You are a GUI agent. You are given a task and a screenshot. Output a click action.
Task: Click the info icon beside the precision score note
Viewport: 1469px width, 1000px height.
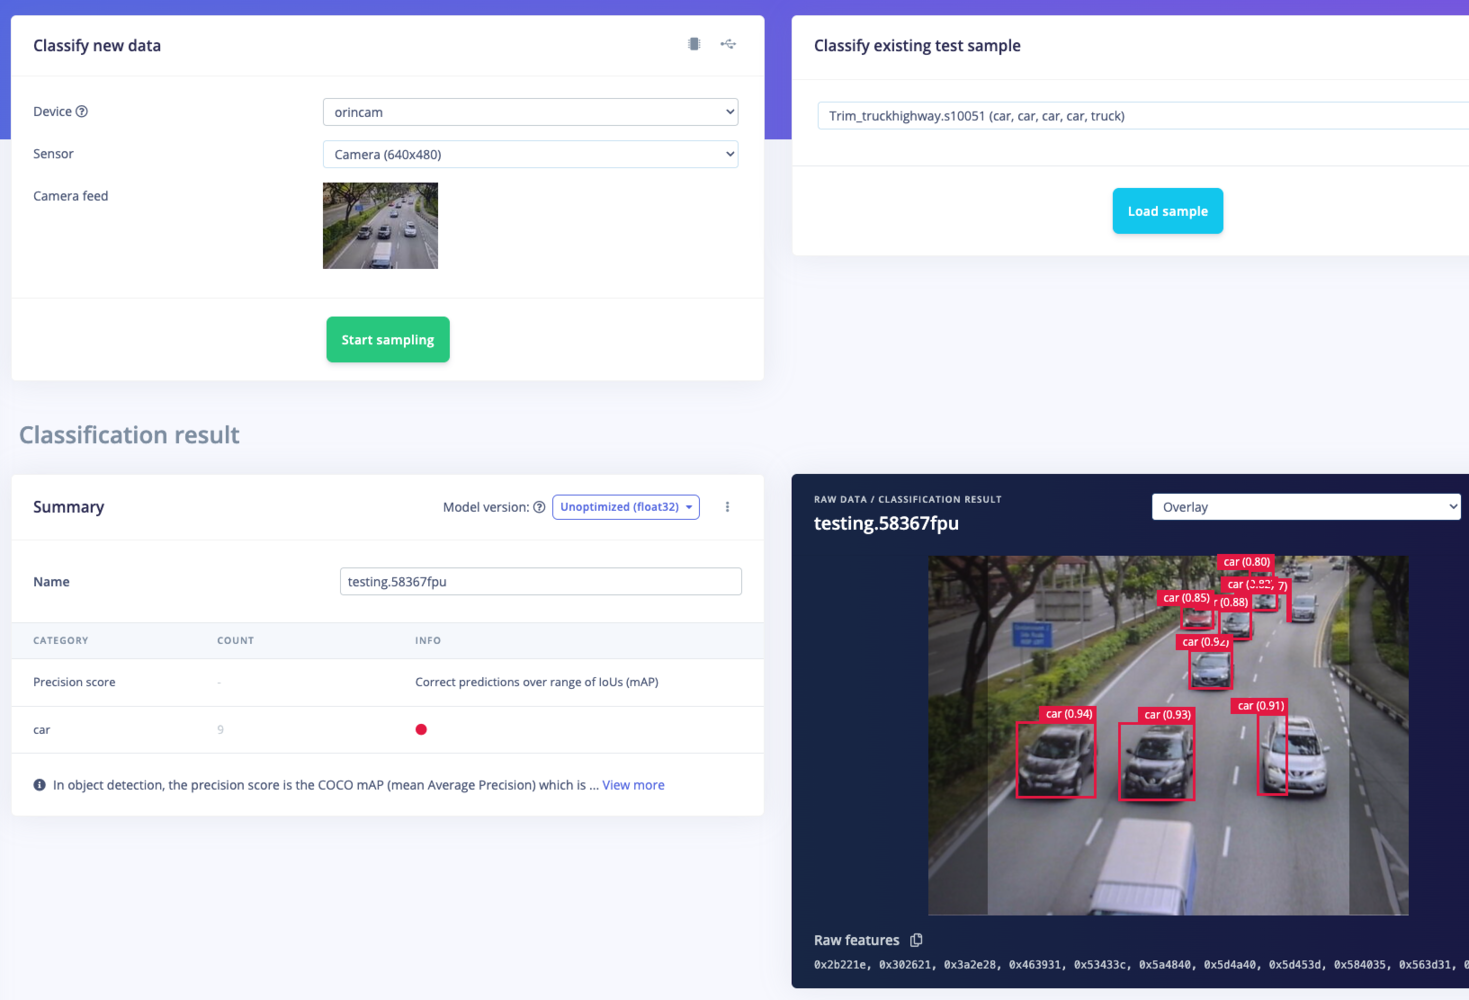point(40,785)
